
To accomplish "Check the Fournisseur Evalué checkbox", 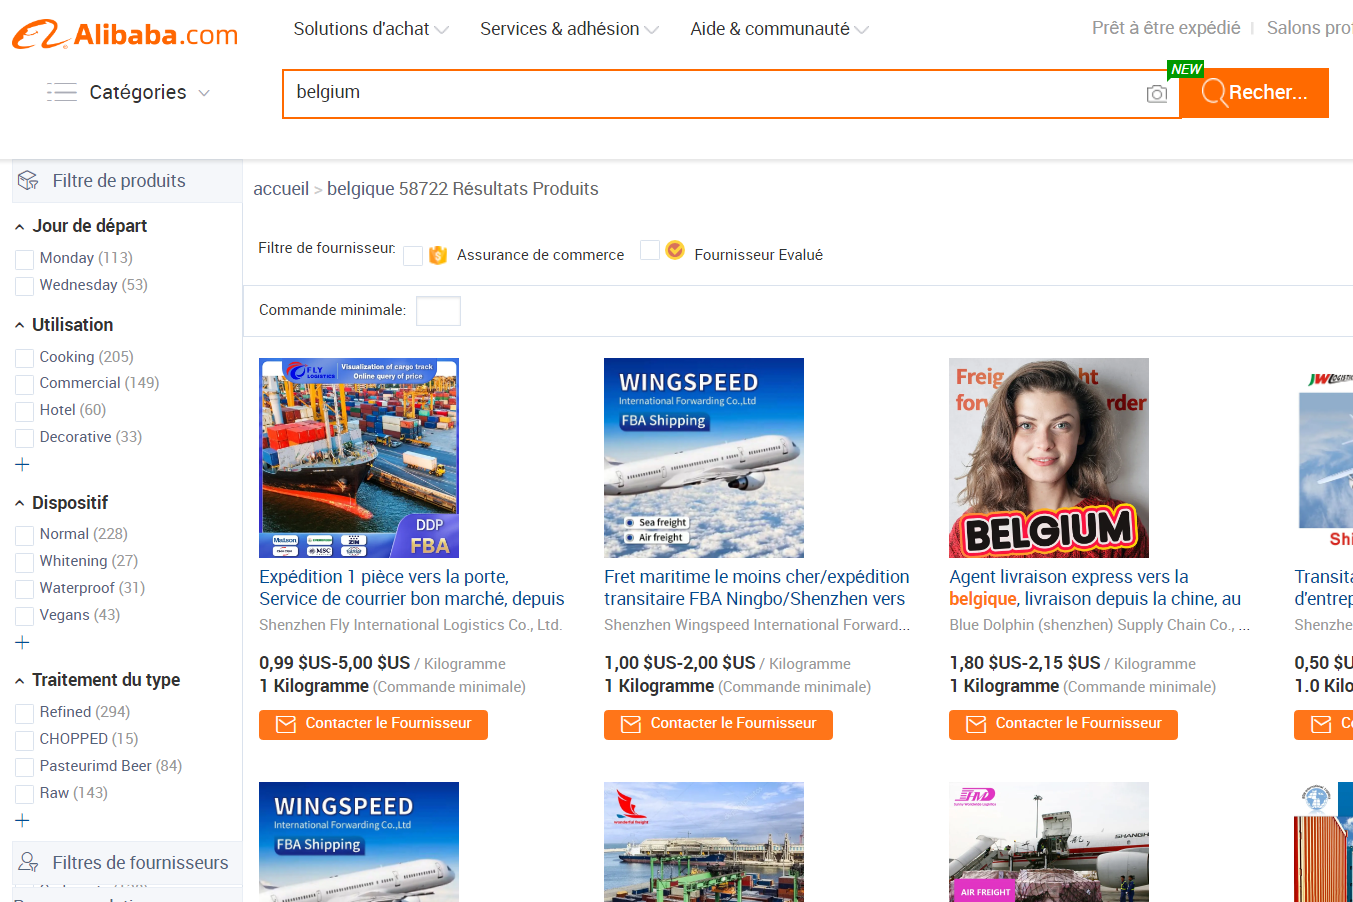I will pos(650,250).
